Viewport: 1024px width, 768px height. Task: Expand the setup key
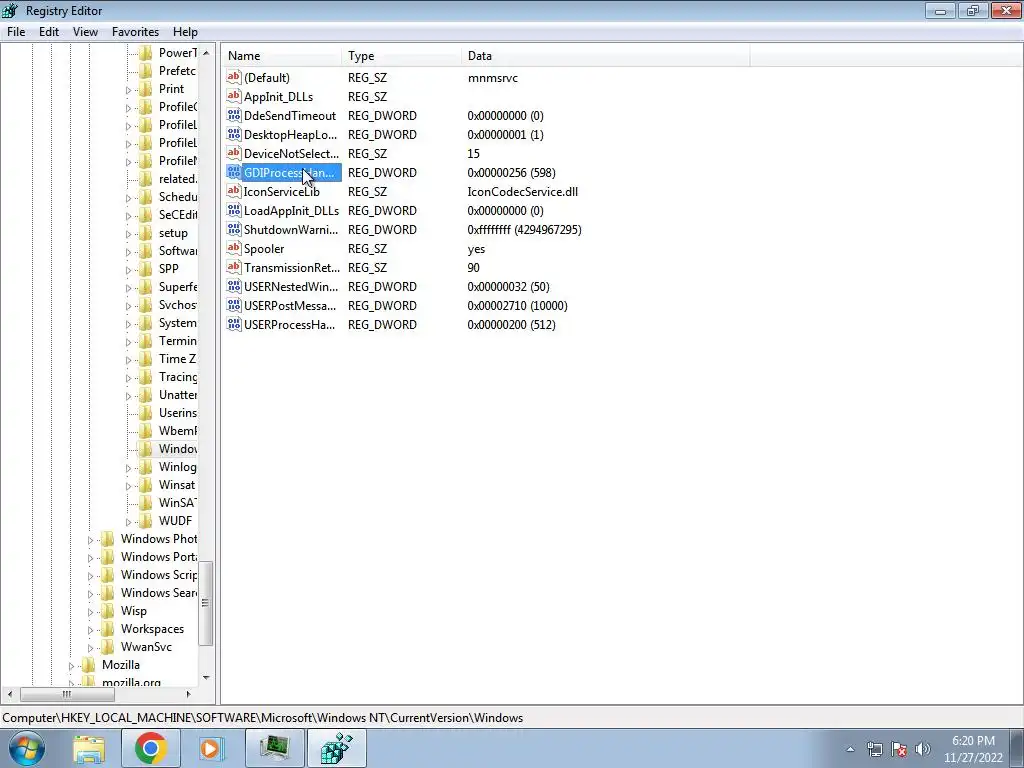pyautogui.click(x=129, y=233)
